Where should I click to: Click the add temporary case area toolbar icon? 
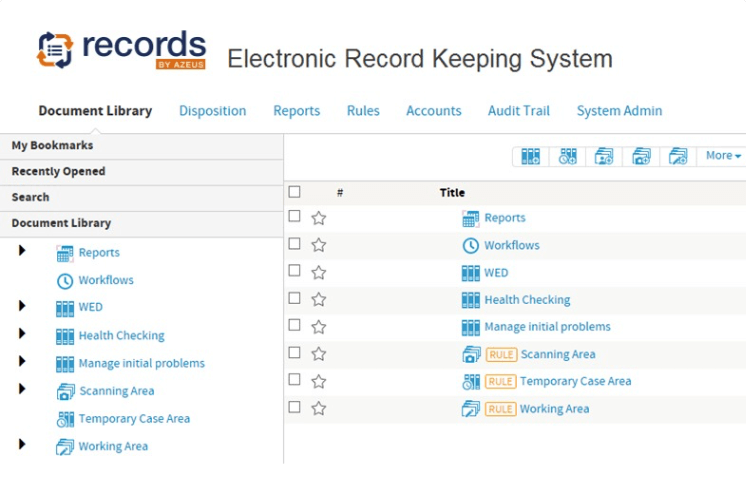tap(568, 156)
